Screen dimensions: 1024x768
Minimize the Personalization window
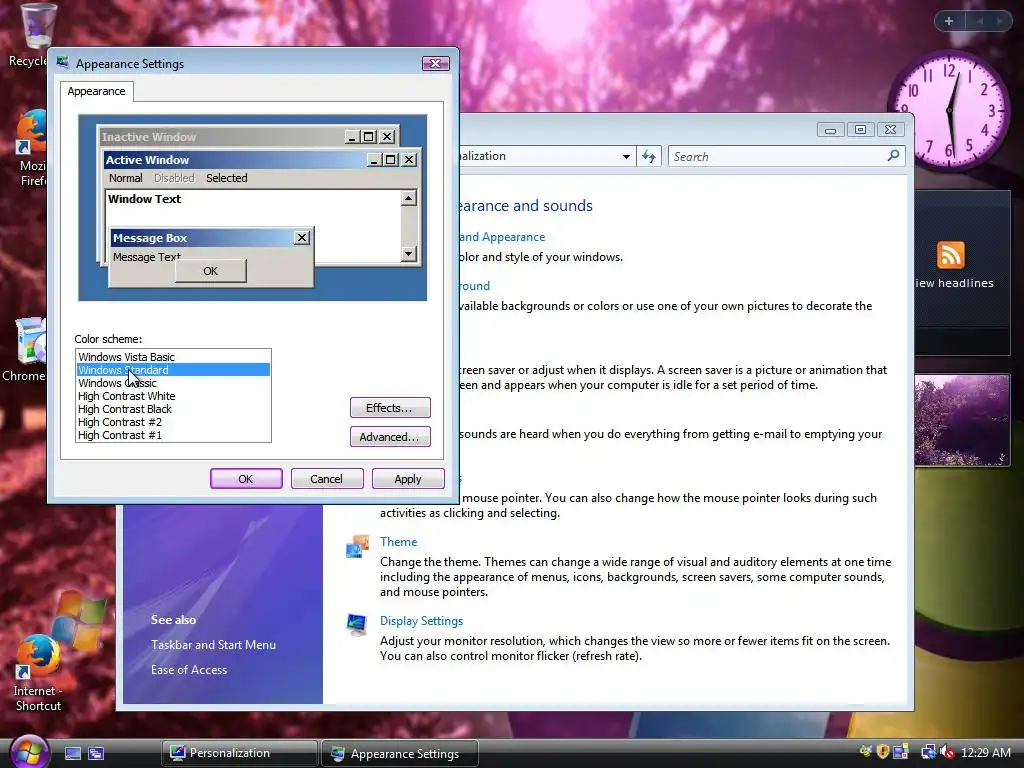click(830, 130)
